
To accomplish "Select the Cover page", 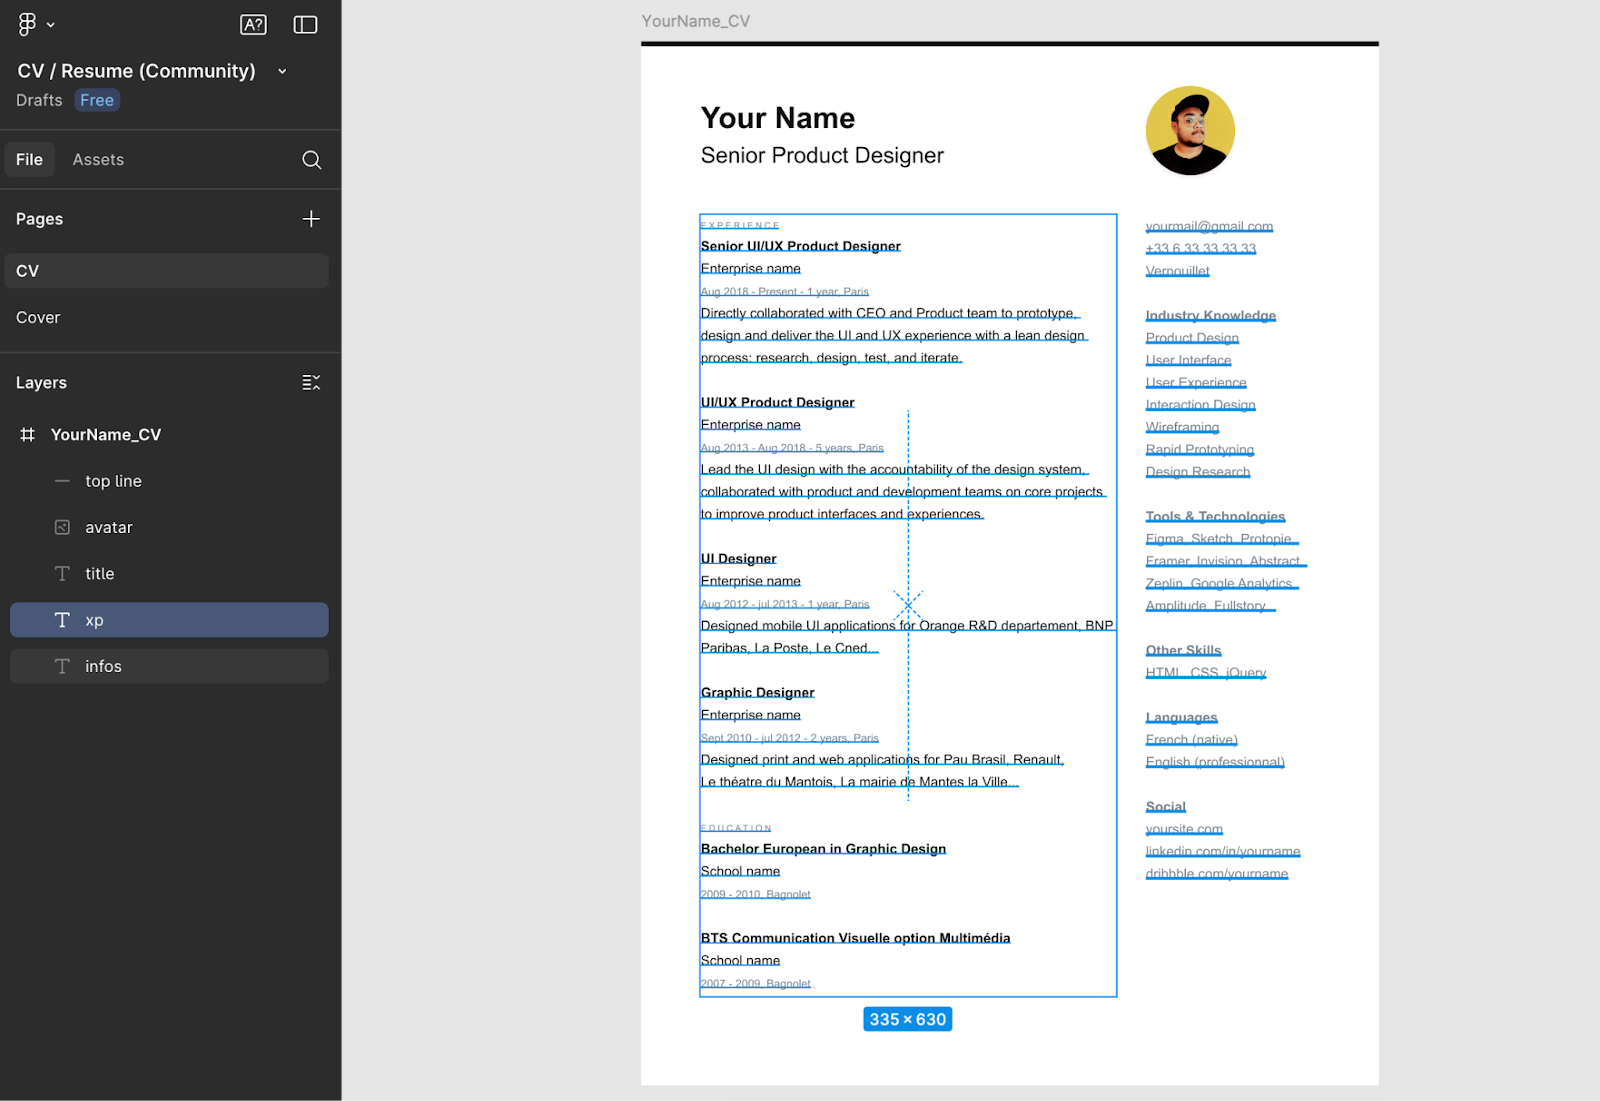I will pyautogui.click(x=37, y=317).
